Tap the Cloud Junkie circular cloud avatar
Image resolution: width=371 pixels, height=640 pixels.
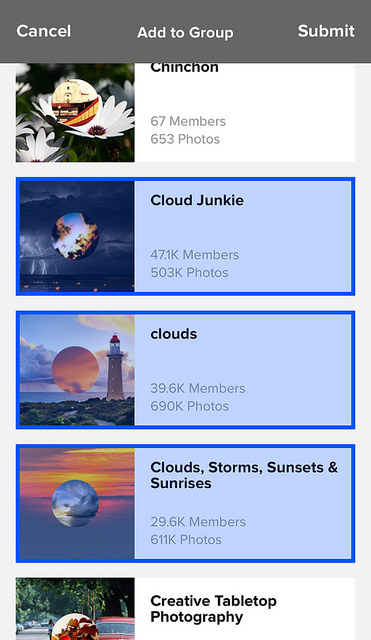(76, 236)
